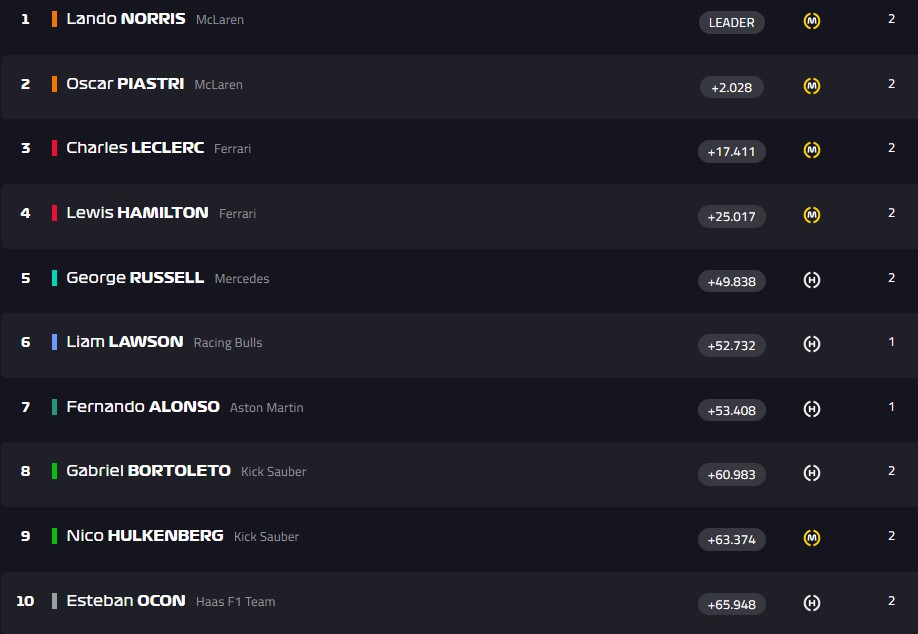This screenshot has height=634, width=918.
Task: Click the medium tyre icon for Norris
Action: (812, 21)
